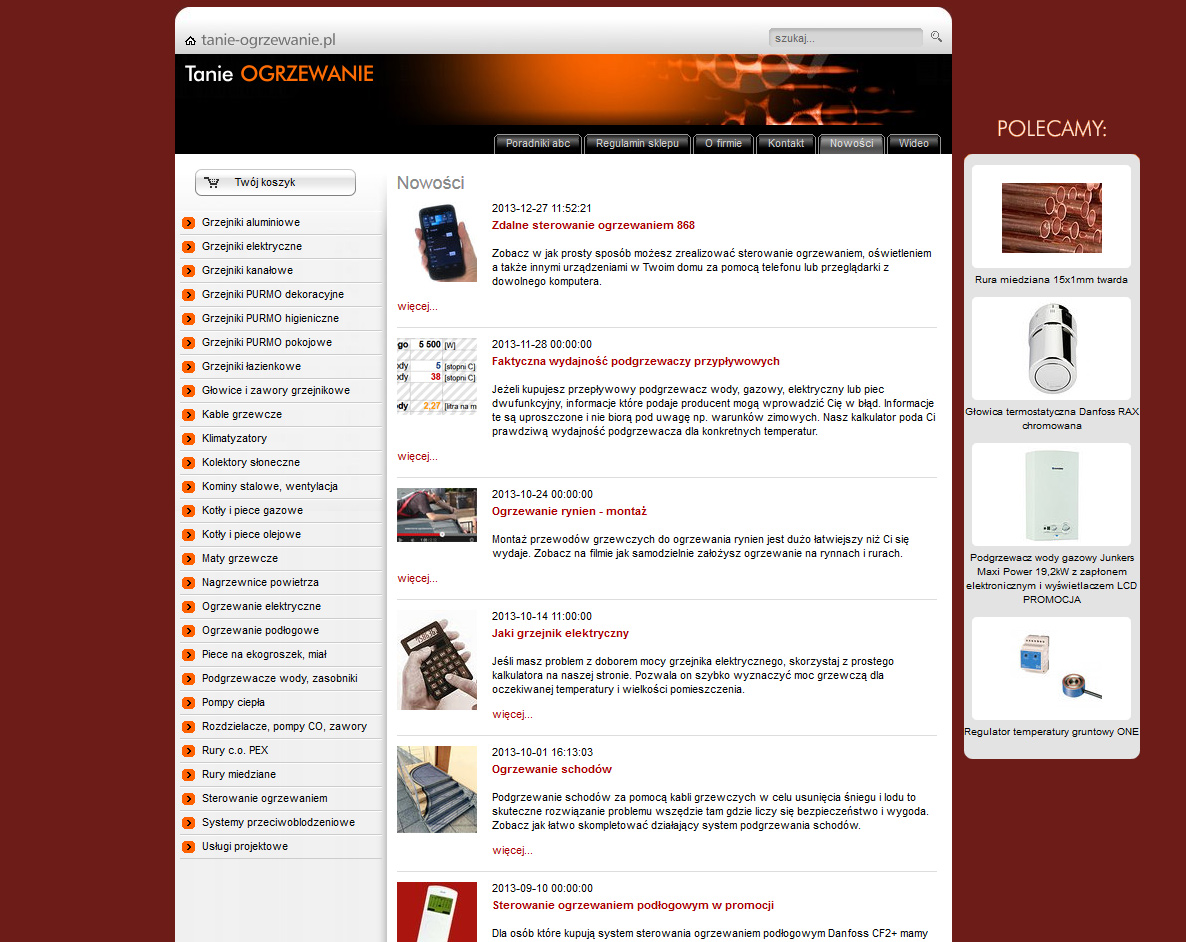Go to the Wideo tab
This screenshot has height=942, width=1186.
[913, 144]
